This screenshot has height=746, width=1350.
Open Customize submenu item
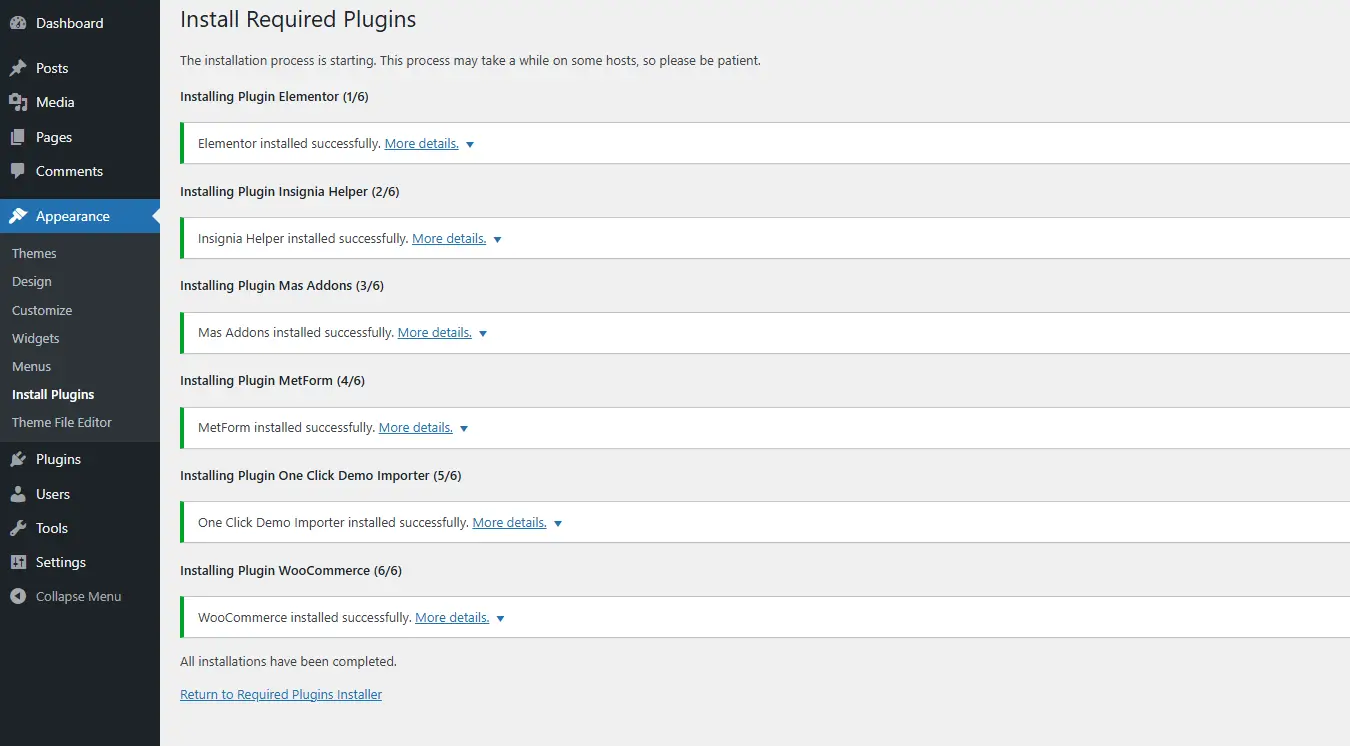(42, 310)
